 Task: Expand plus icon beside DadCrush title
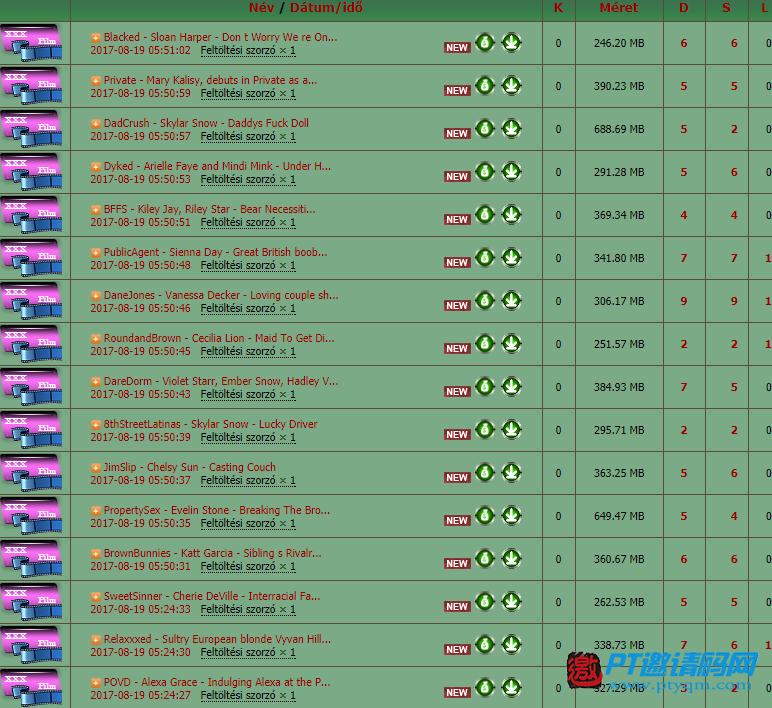[96, 124]
